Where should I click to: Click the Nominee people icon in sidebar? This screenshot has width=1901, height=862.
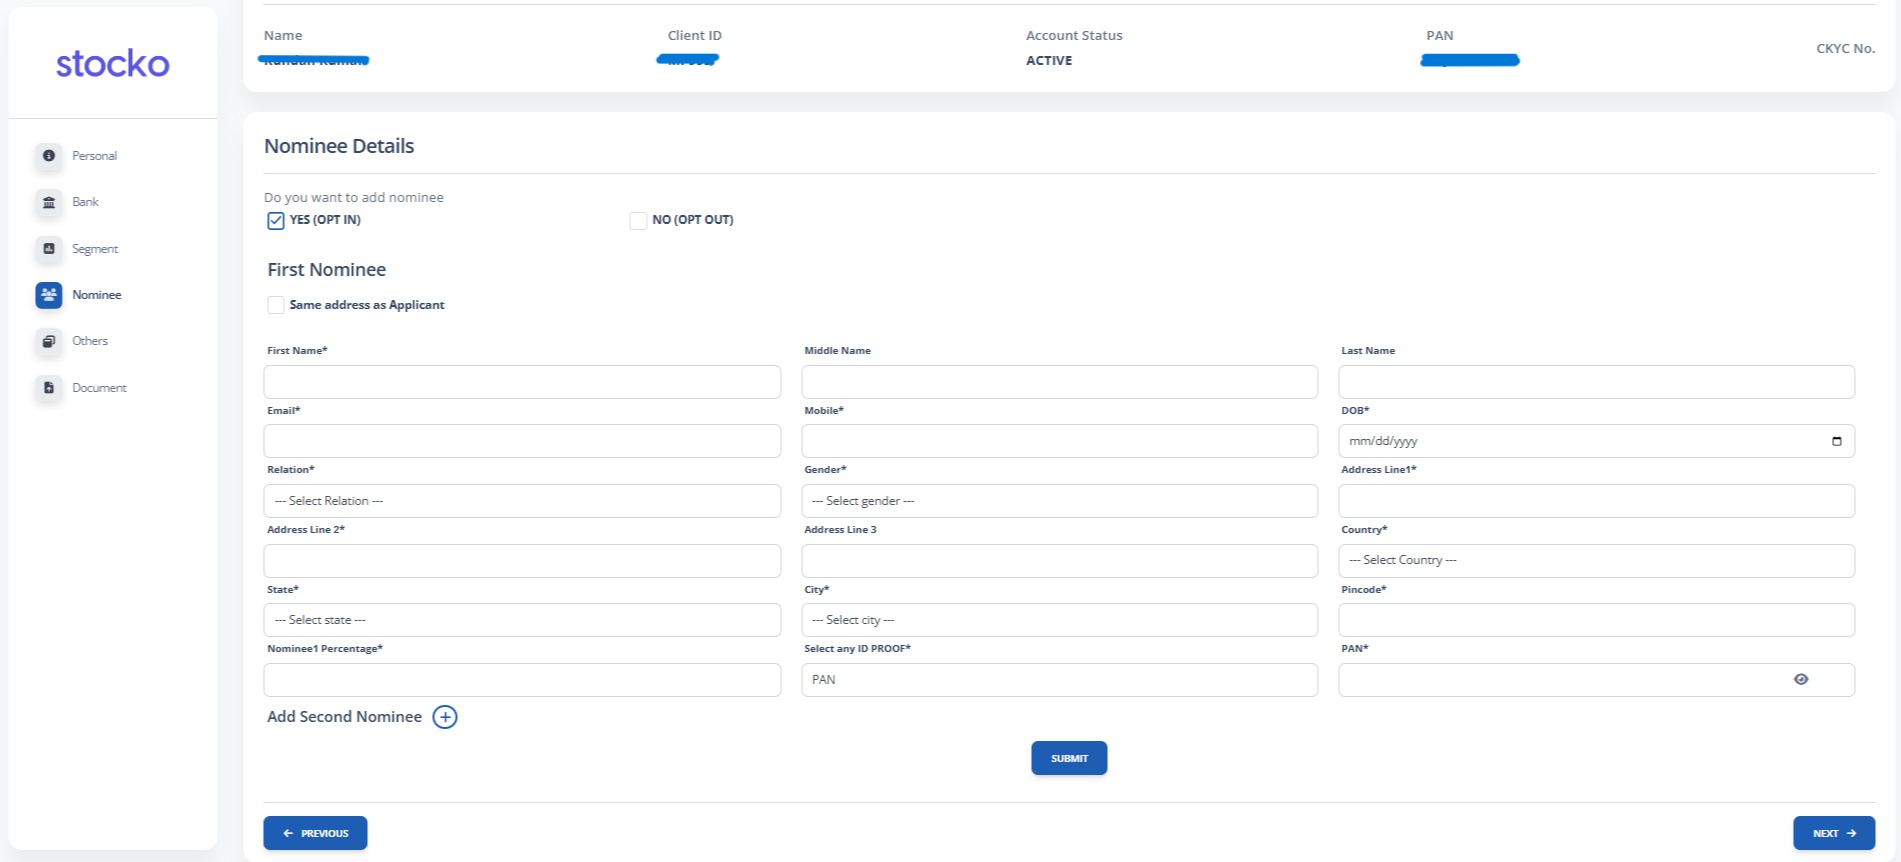tap(48, 295)
